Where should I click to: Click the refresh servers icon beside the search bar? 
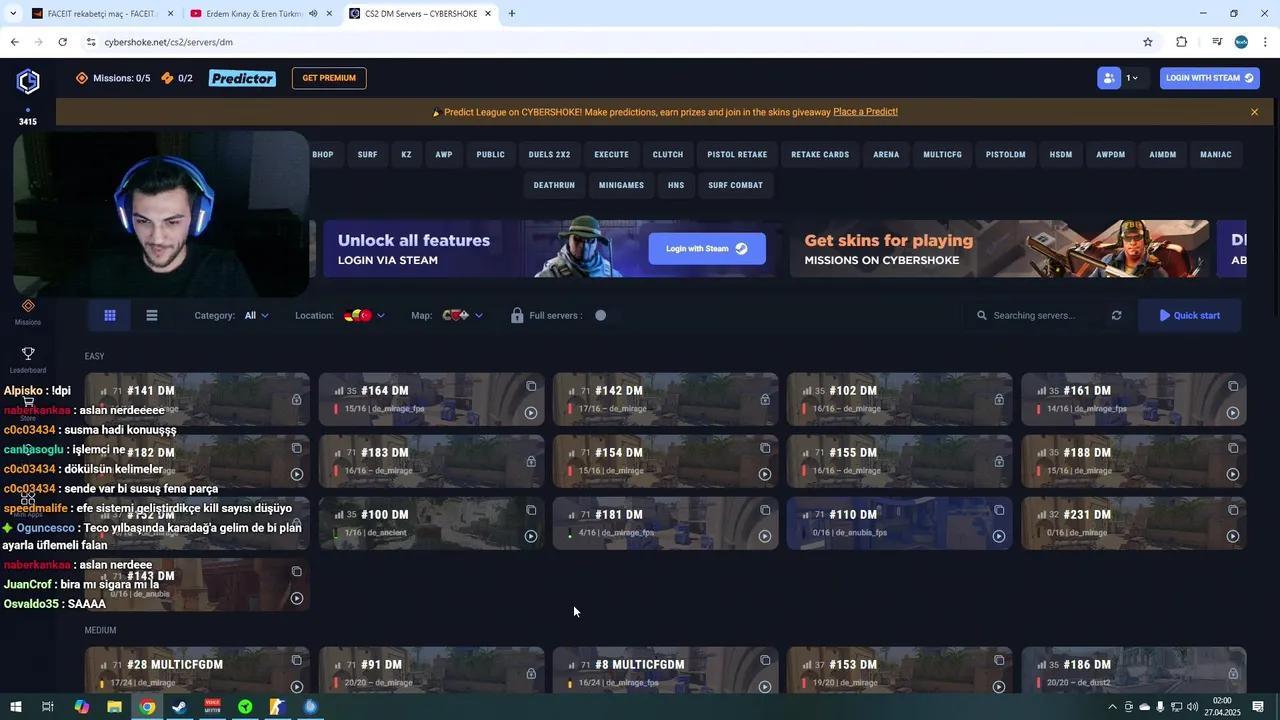point(1116,315)
